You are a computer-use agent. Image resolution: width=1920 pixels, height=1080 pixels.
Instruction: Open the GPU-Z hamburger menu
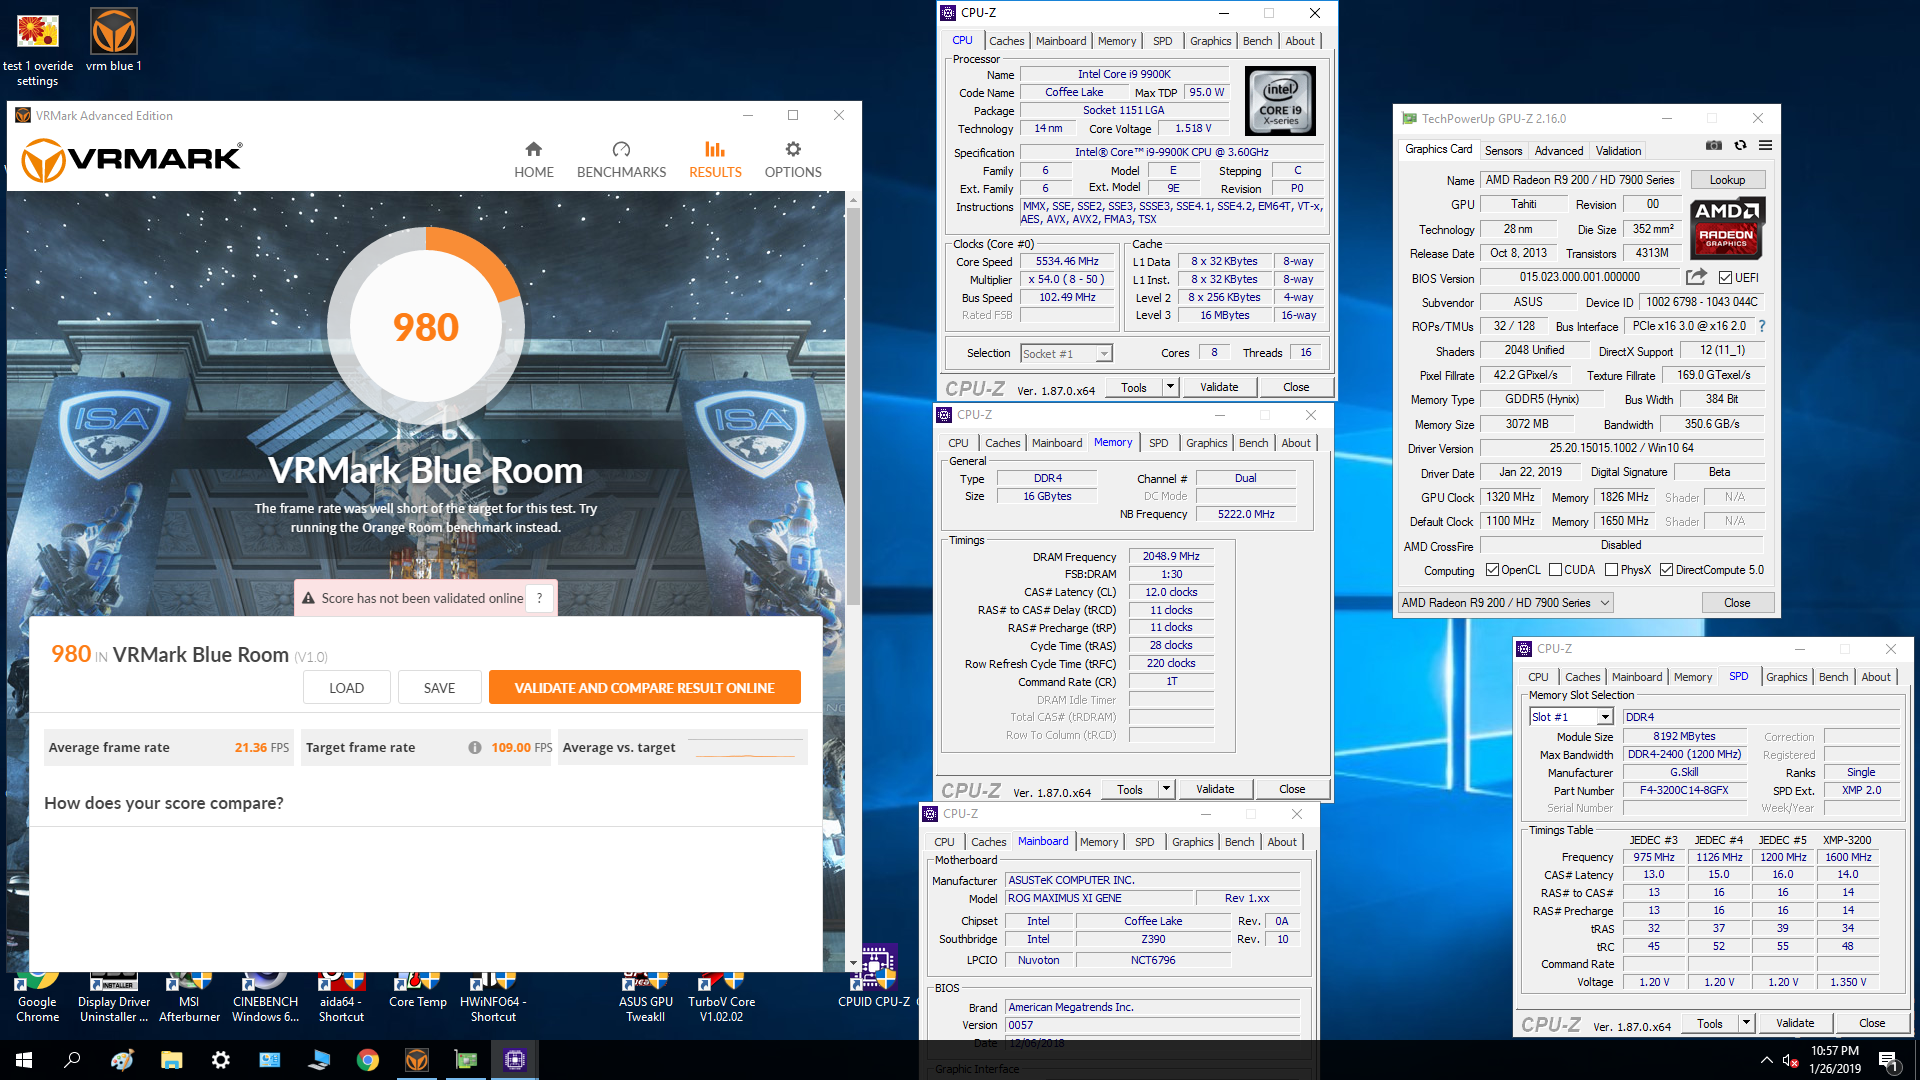pyautogui.click(x=1766, y=146)
